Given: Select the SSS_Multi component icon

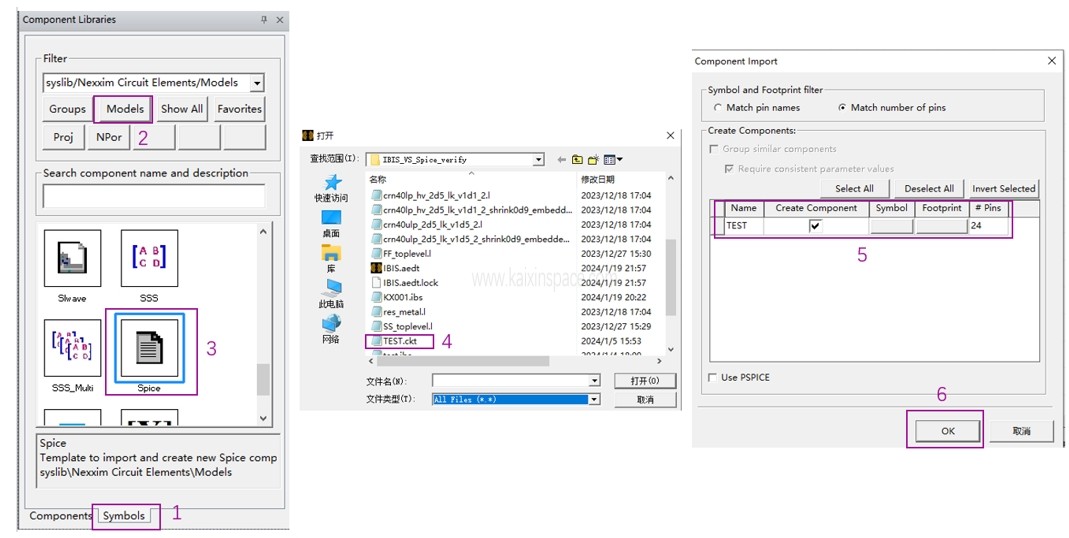Looking at the screenshot, I should click(x=72, y=347).
